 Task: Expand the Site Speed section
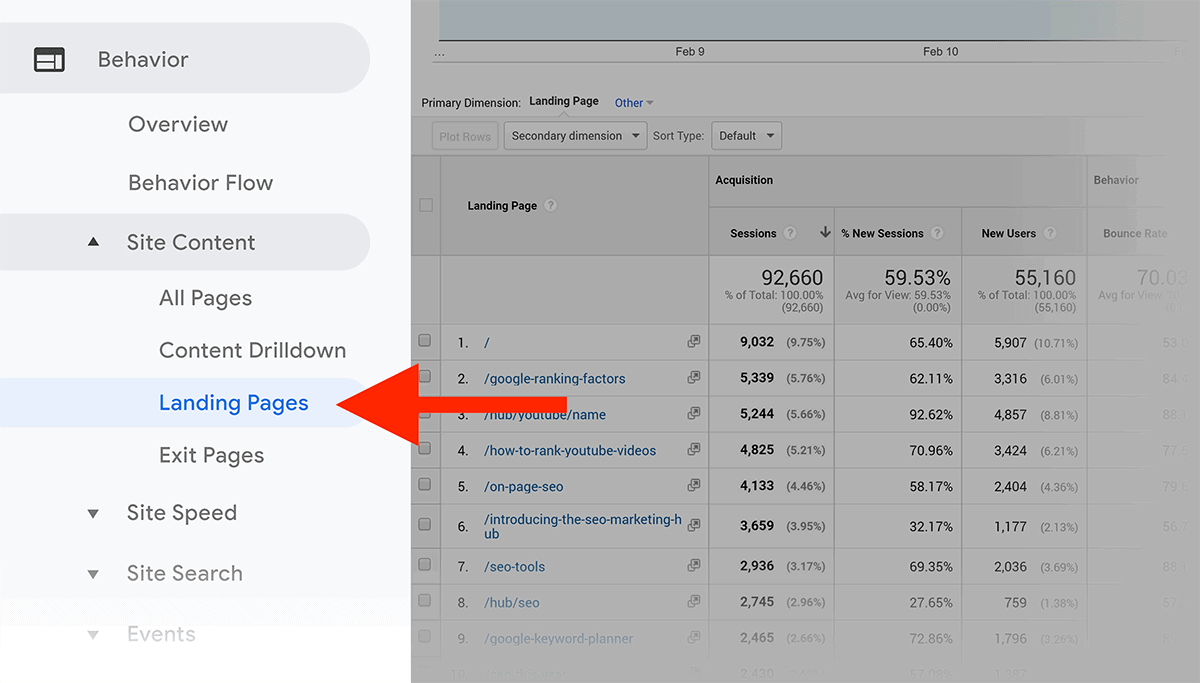pos(93,514)
